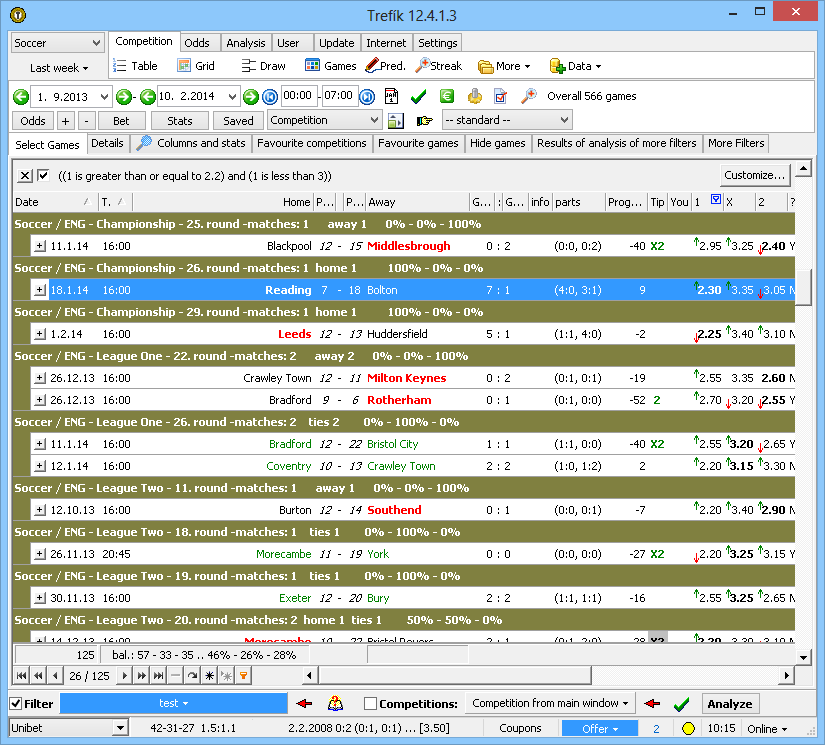Click the Streak toolbar icon

click(438, 66)
